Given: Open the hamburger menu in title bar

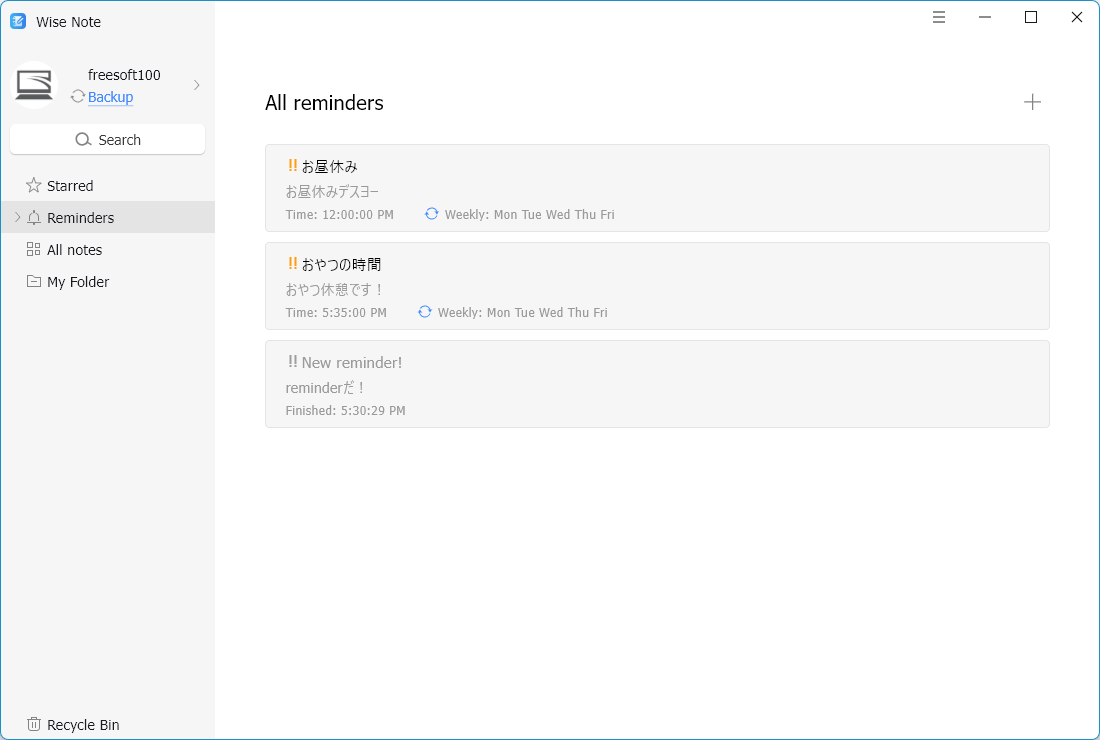Looking at the screenshot, I should tap(939, 17).
